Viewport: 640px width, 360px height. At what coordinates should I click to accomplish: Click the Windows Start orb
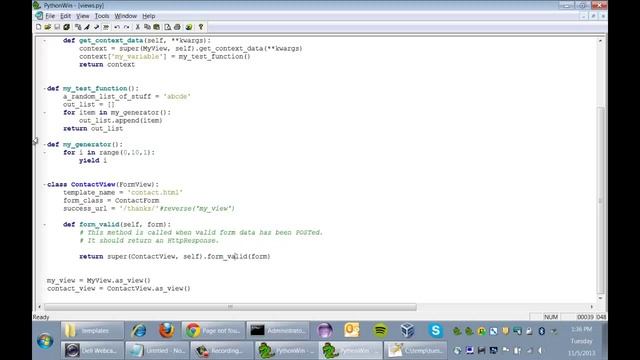point(45,341)
